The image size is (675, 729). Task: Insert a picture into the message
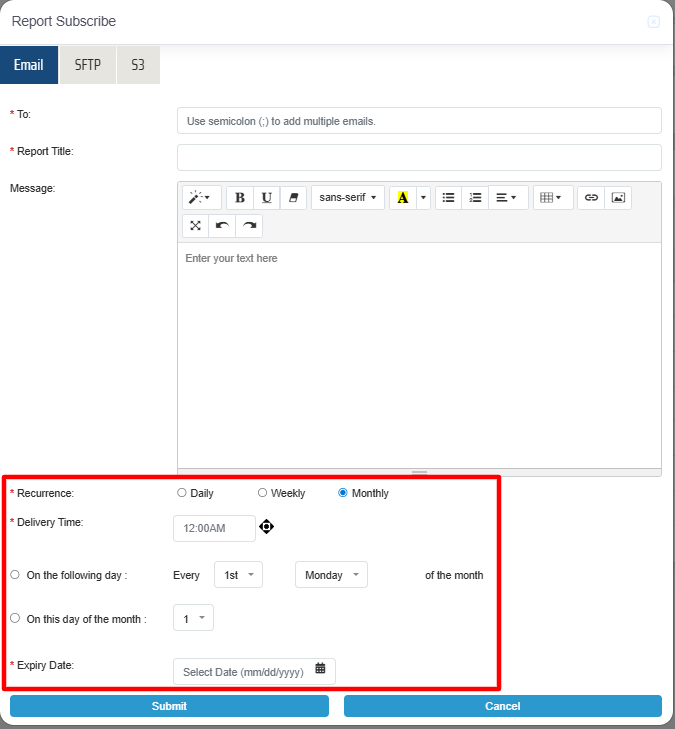618,198
